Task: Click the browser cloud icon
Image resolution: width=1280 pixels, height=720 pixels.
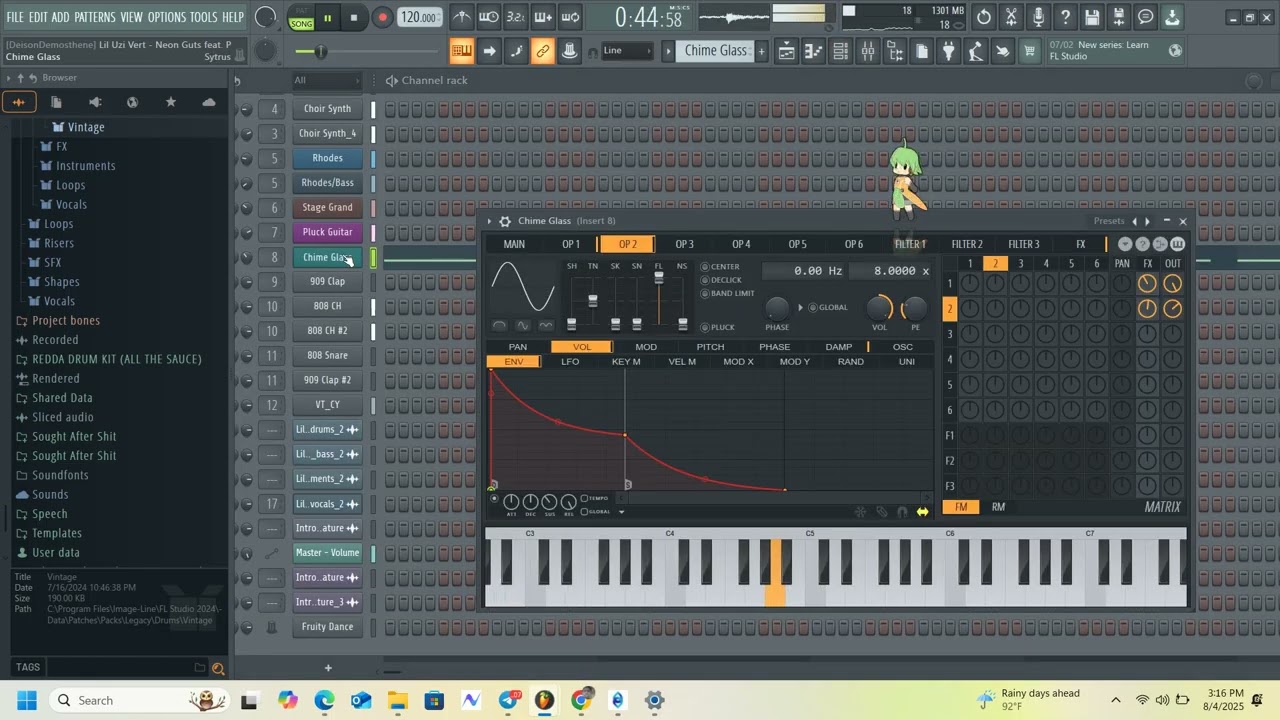Action: point(208,102)
